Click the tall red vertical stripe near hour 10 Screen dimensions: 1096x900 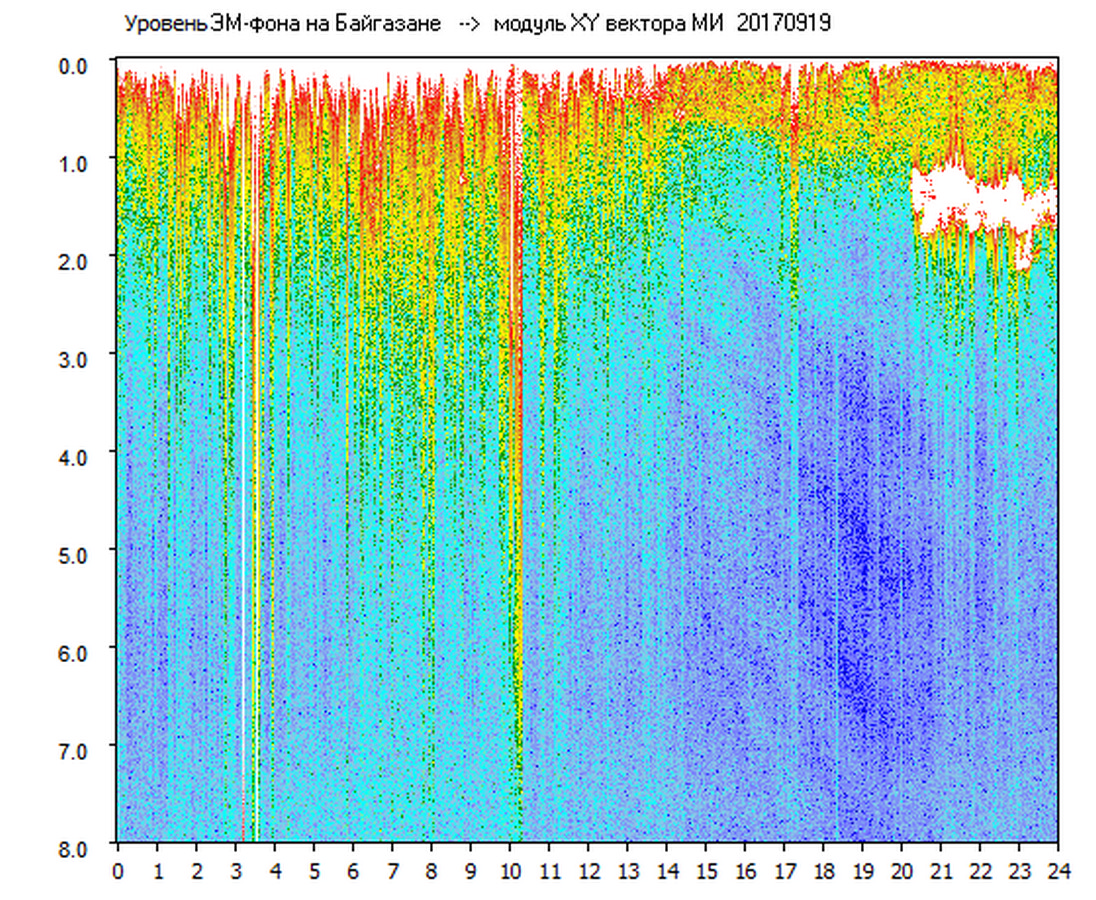click(x=515, y=400)
